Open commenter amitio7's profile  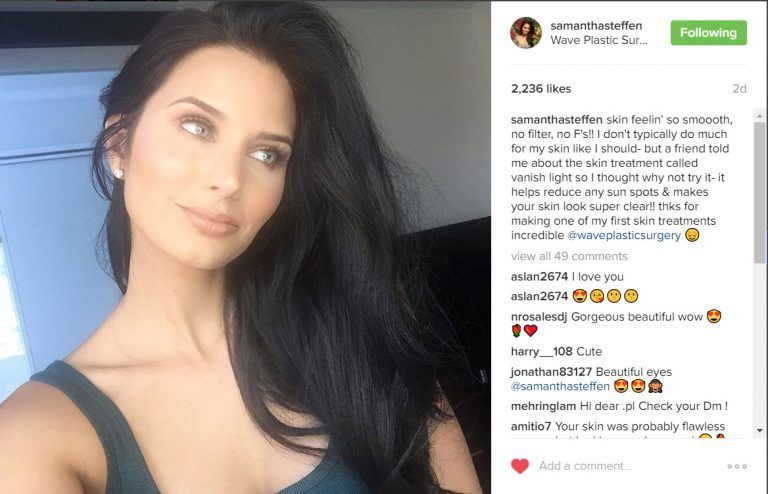click(531, 426)
